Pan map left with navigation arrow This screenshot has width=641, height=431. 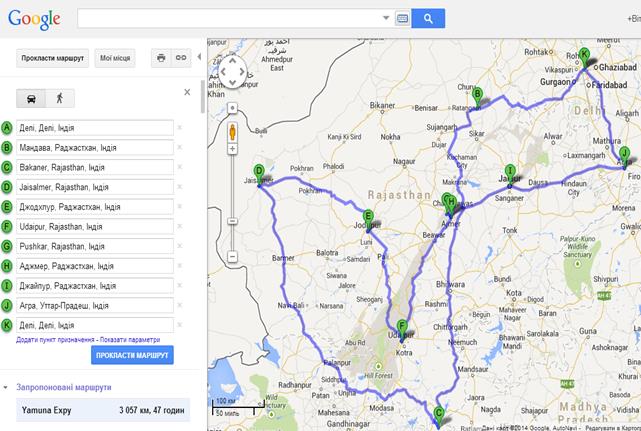(x=223, y=72)
